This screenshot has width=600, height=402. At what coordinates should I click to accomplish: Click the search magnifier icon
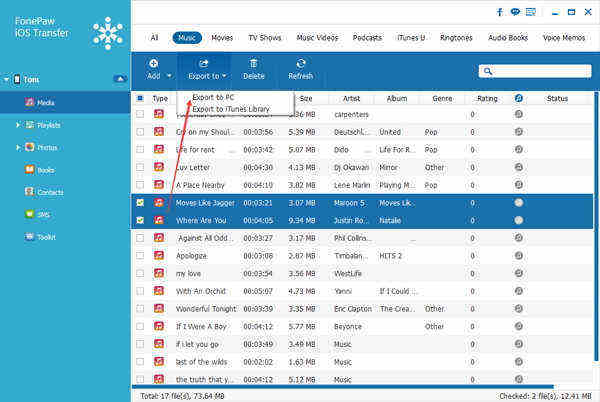(x=488, y=71)
